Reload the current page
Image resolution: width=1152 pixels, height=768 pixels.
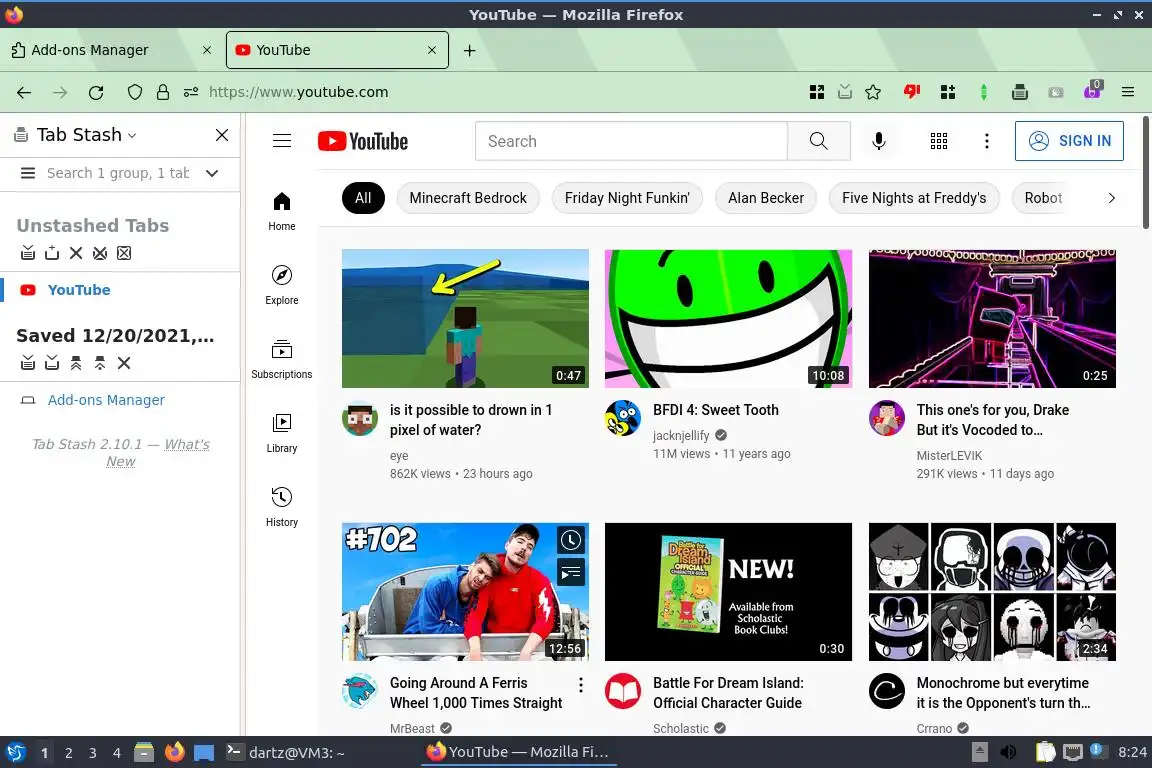click(96, 93)
